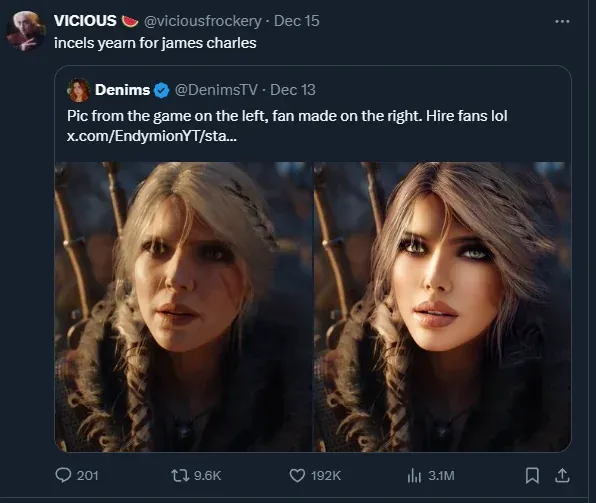
Task: Open the three-dot more options menu
Action: pos(562,22)
